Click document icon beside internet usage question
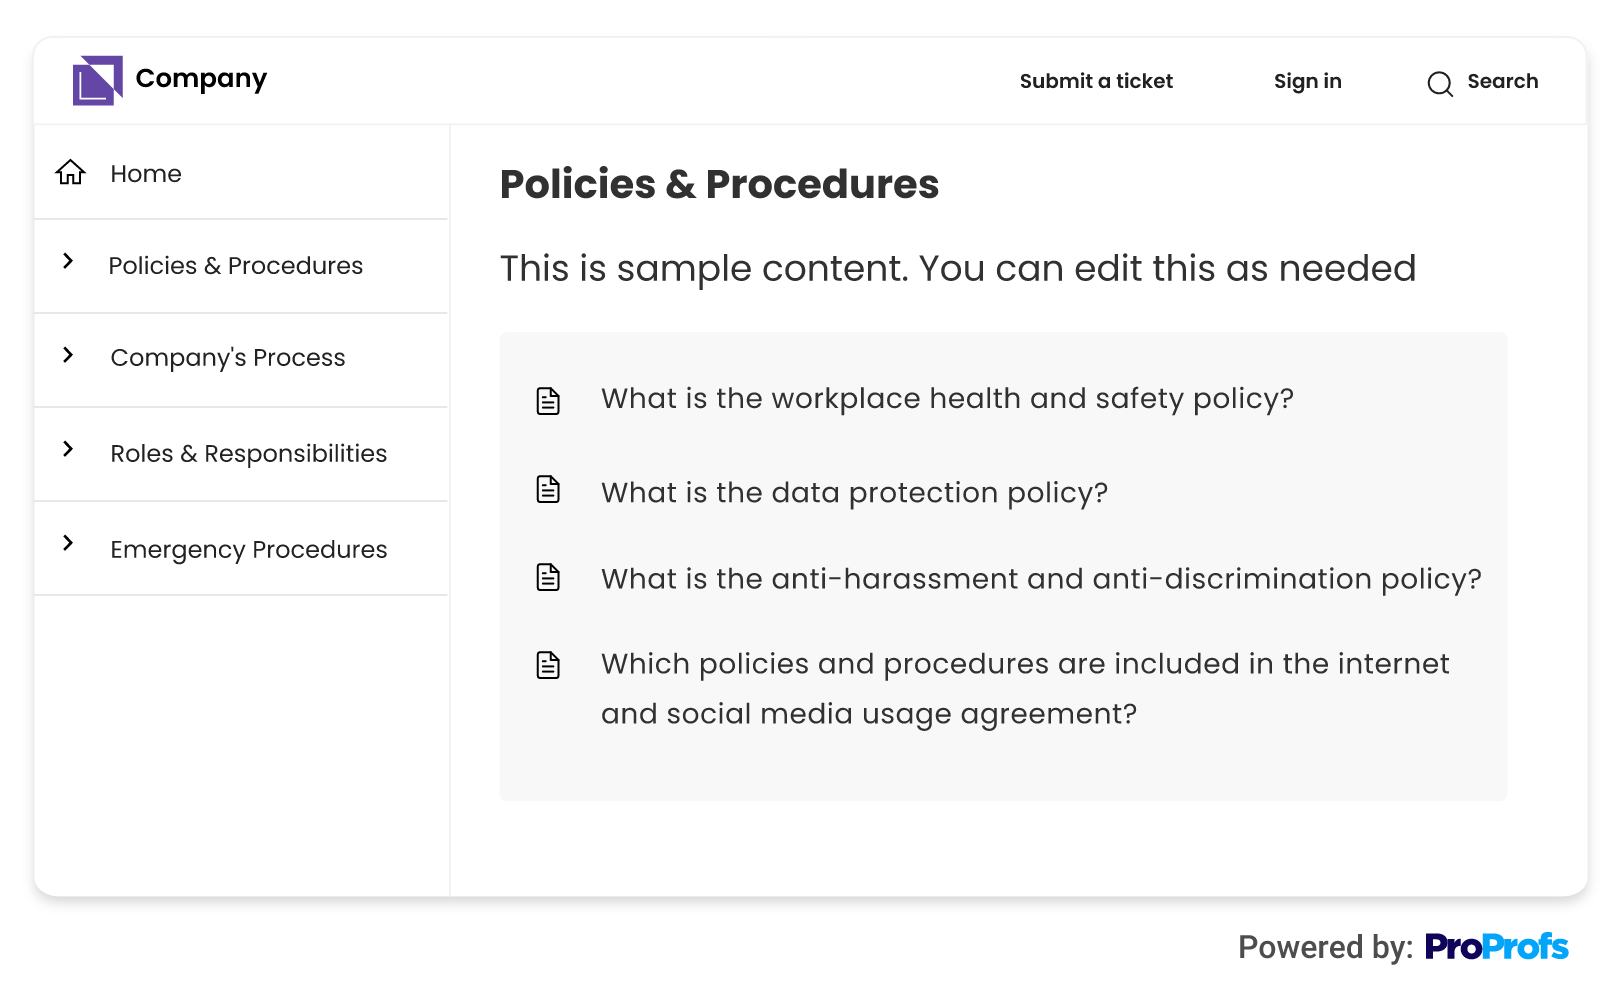 coord(548,665)
